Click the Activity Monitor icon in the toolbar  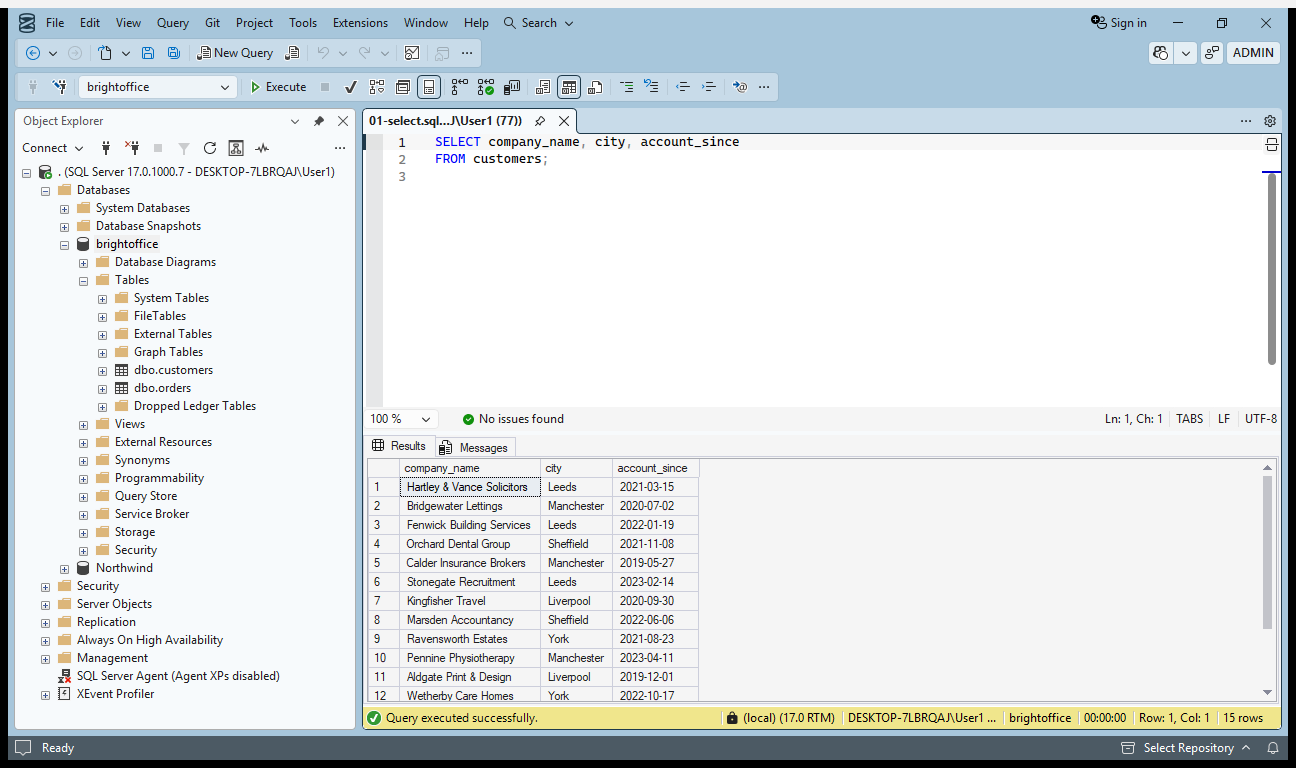pyautogui.click(x=412, y=53)
